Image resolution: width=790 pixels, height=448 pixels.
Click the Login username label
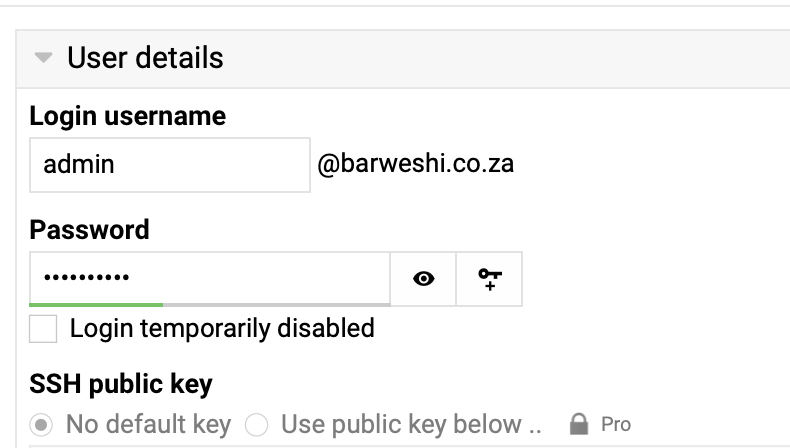click(x=128, y=116)
